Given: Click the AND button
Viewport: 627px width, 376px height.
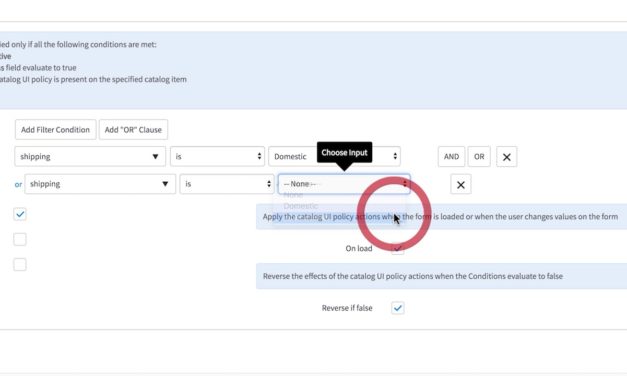Looking at the screenshot, I should (x=451, y=156).
